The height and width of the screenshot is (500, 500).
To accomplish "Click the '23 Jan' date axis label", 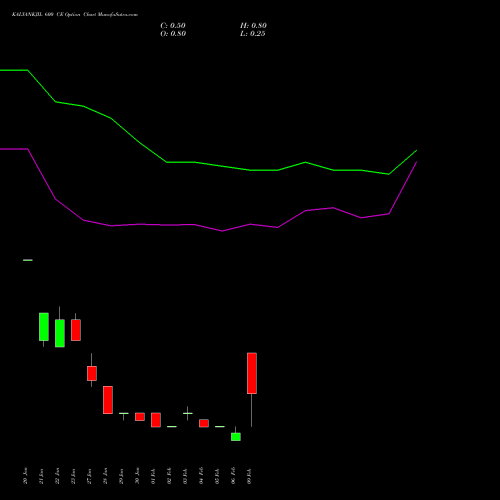I will click(73, 476).
